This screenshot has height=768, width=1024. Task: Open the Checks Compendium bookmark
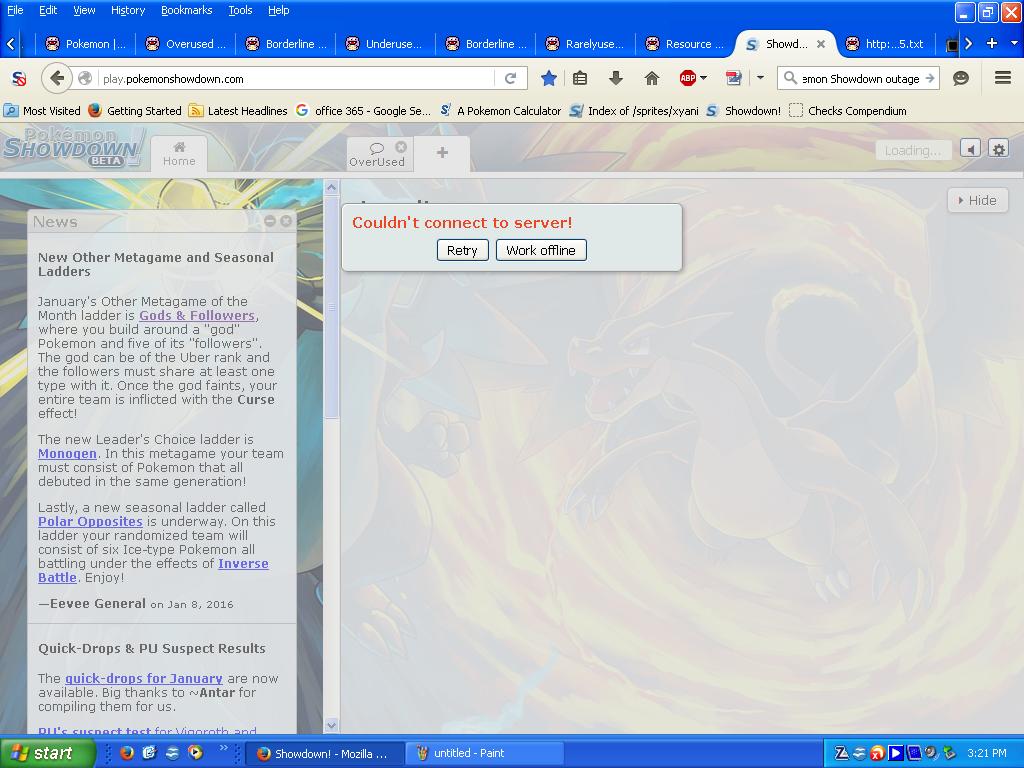click(848, 110)
